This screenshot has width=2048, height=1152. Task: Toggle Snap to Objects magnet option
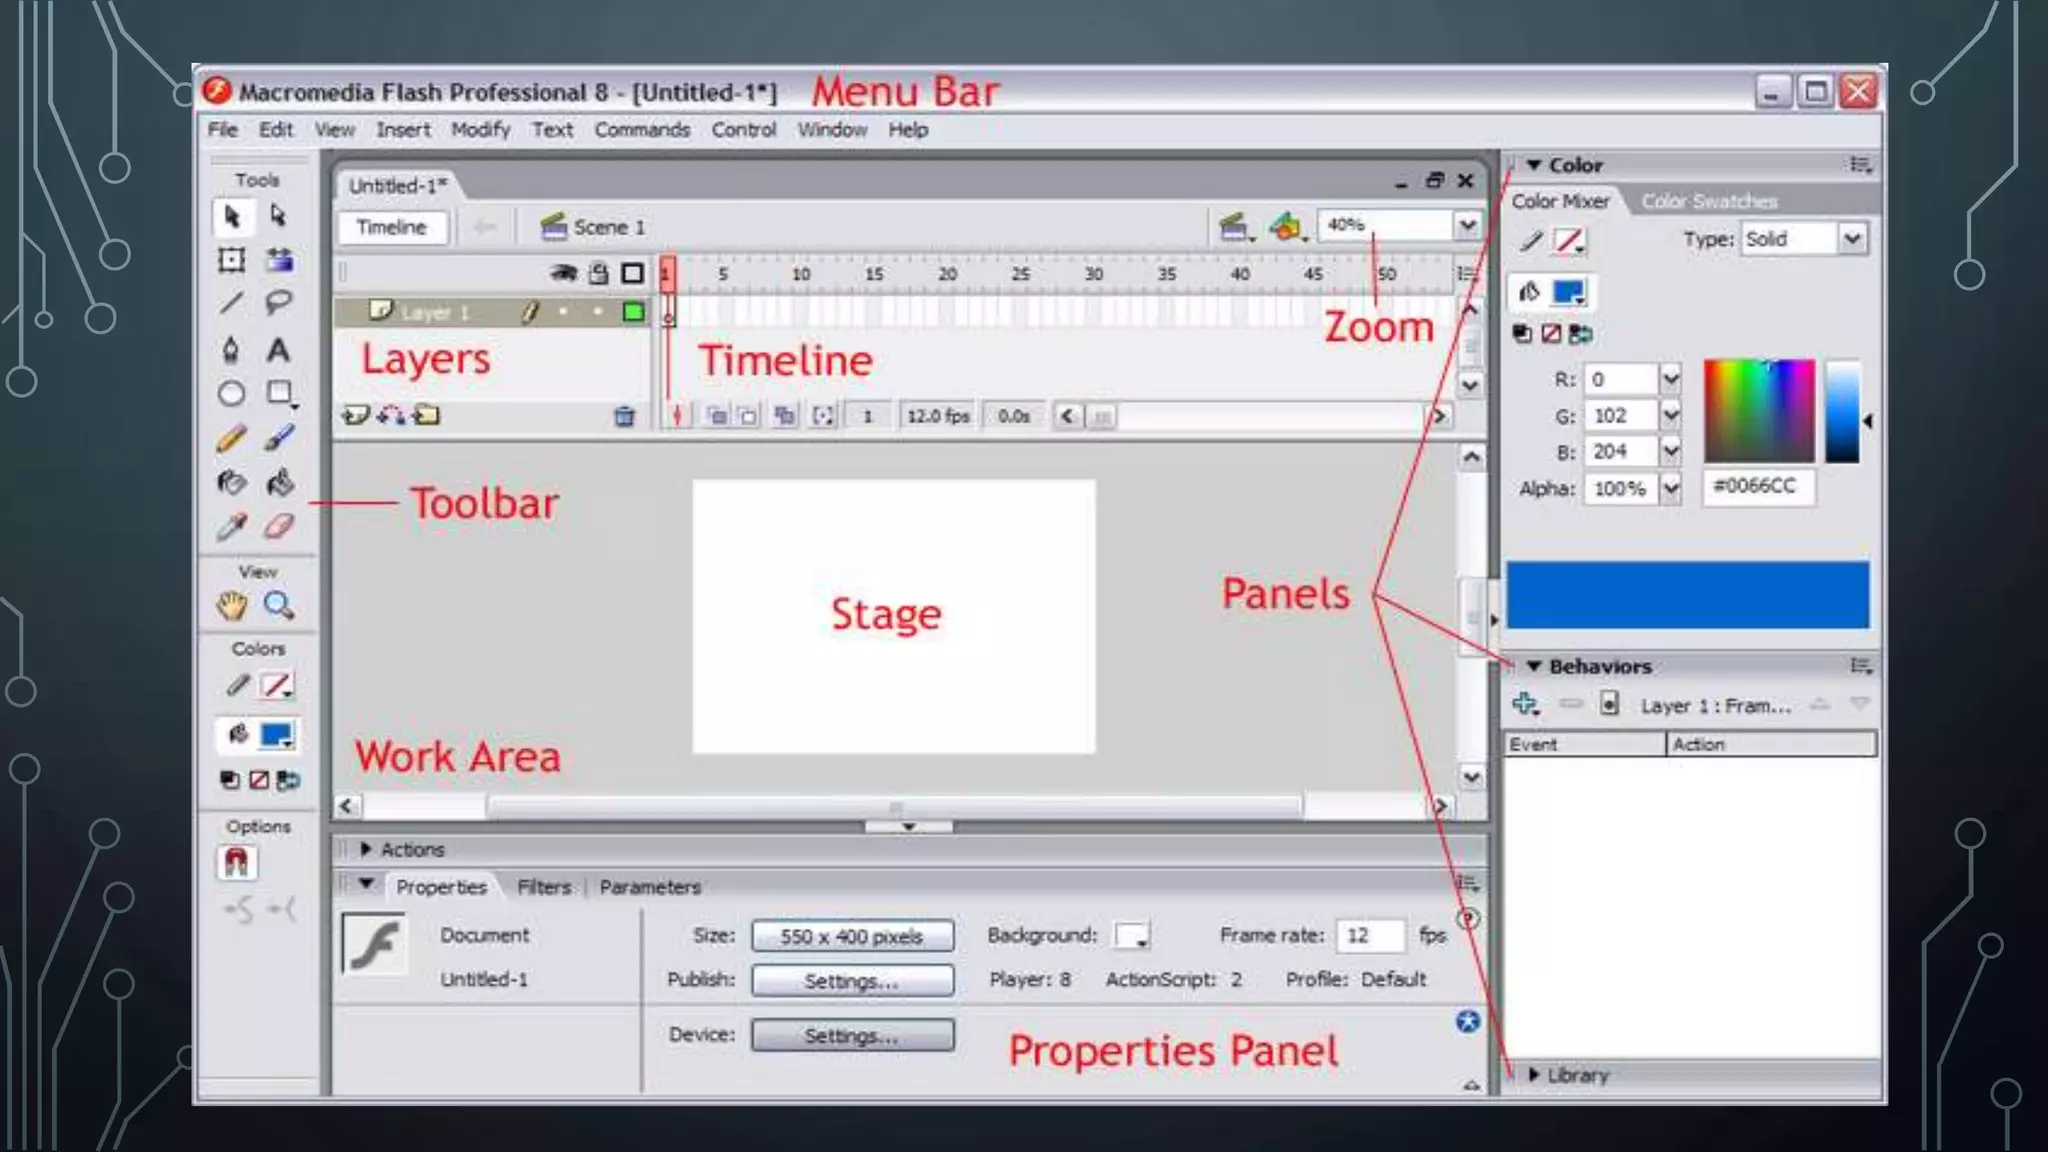pos(236,862)
